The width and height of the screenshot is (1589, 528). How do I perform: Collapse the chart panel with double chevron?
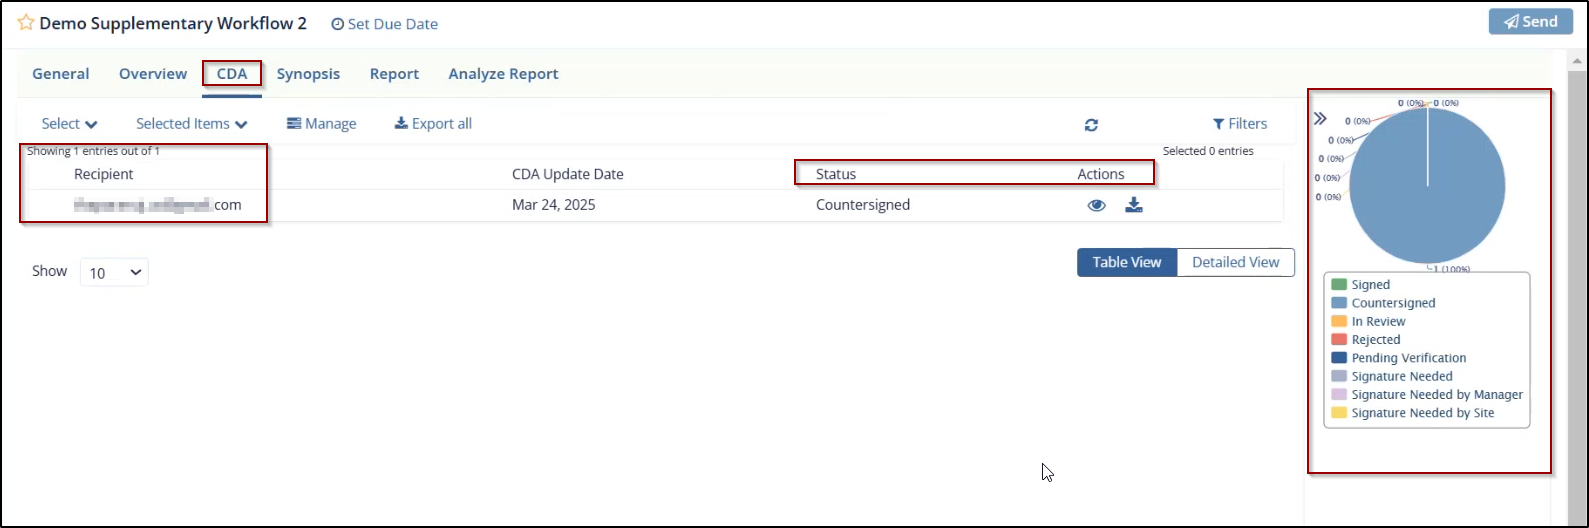click(1320, 118)
